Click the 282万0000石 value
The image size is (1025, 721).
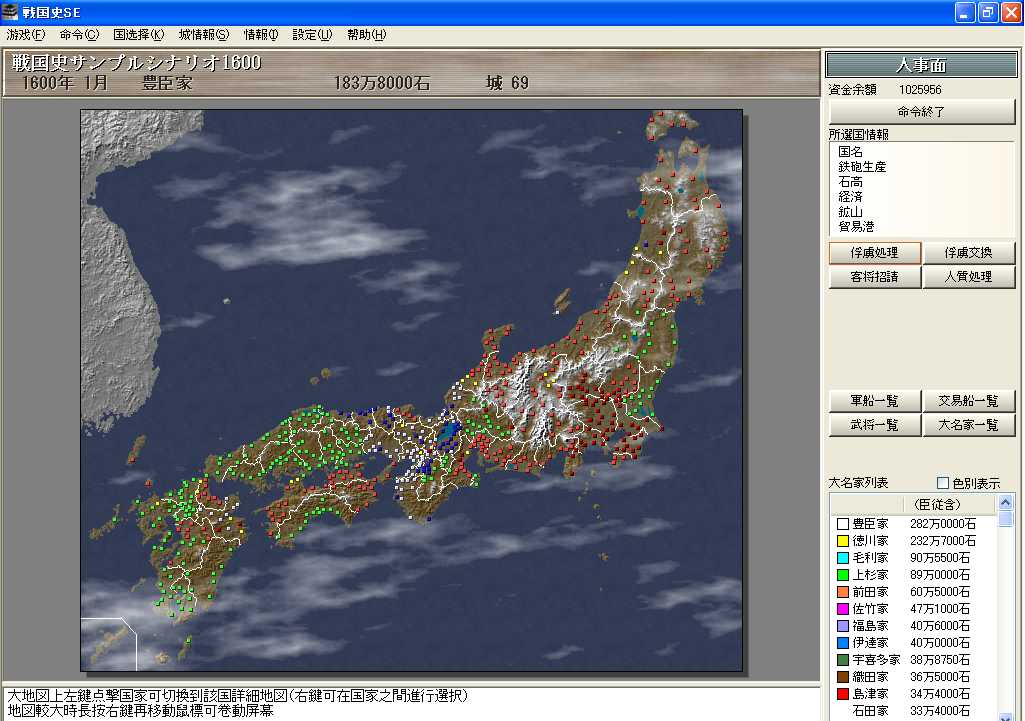(943, 524)
